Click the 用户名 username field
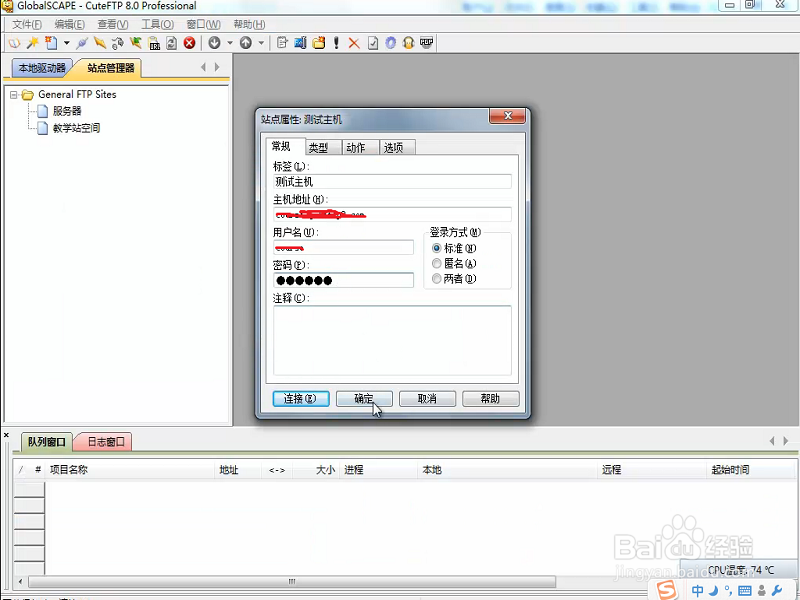This screenshot has width=800, height=600. tap(343, 247)
